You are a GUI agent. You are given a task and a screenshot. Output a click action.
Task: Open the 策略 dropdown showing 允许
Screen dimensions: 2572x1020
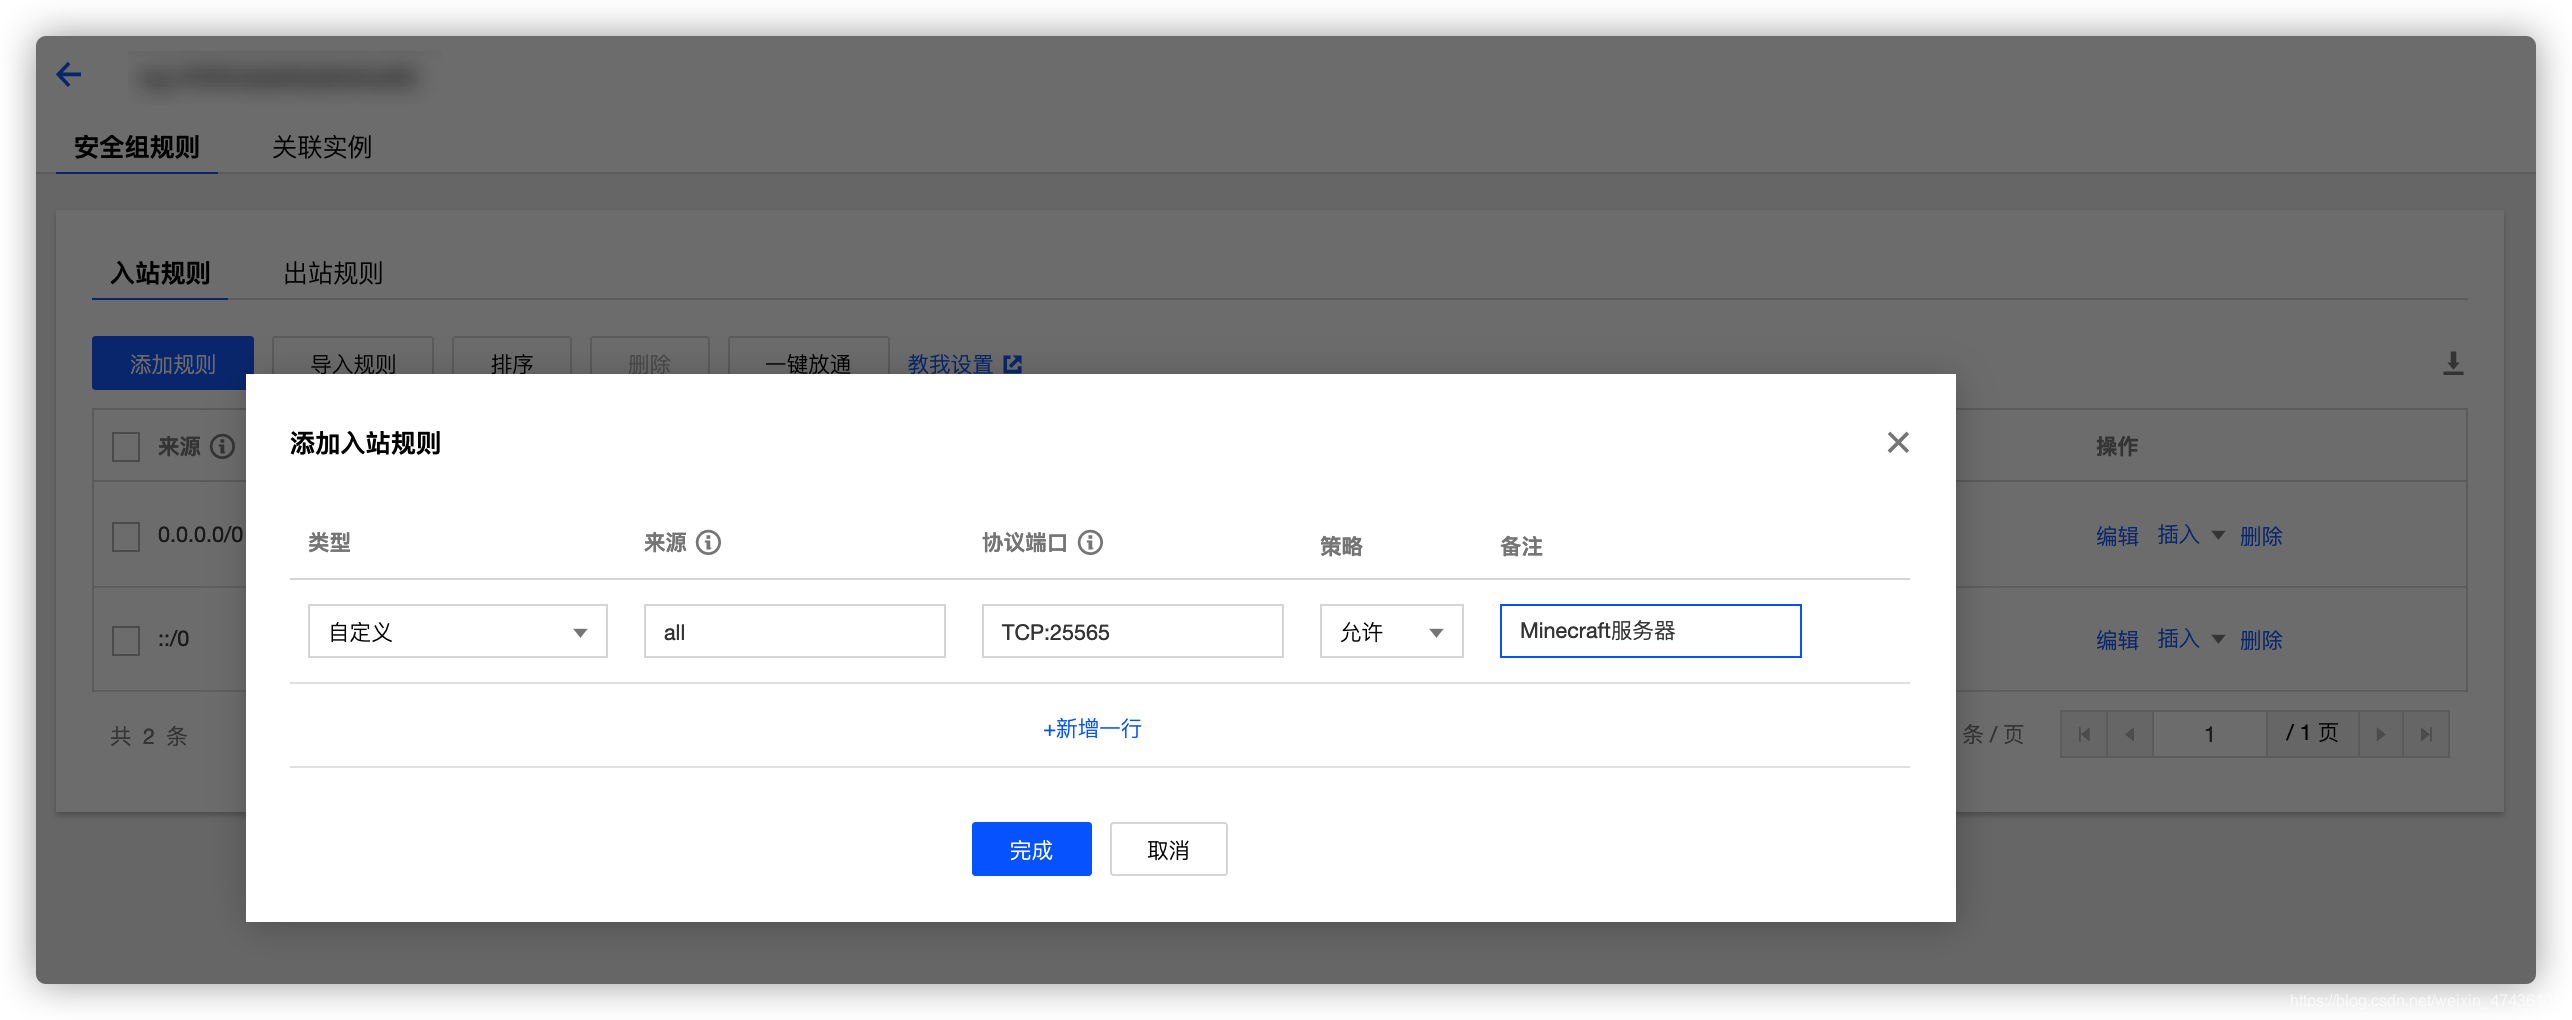point(1391,631)
